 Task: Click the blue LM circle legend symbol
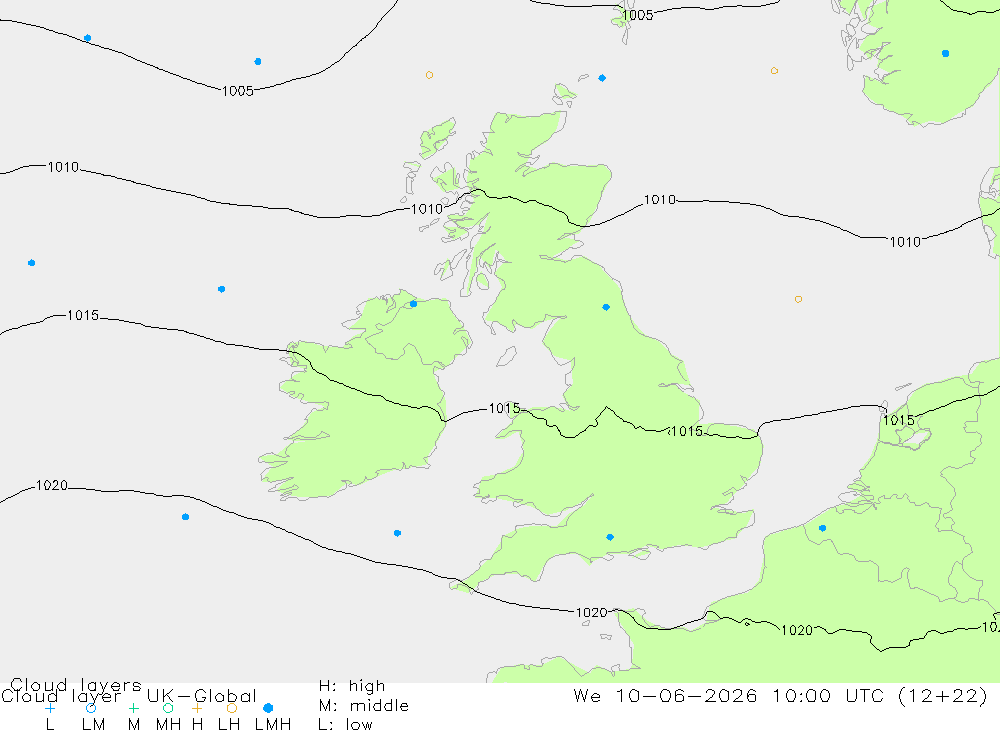click(91, 708)
